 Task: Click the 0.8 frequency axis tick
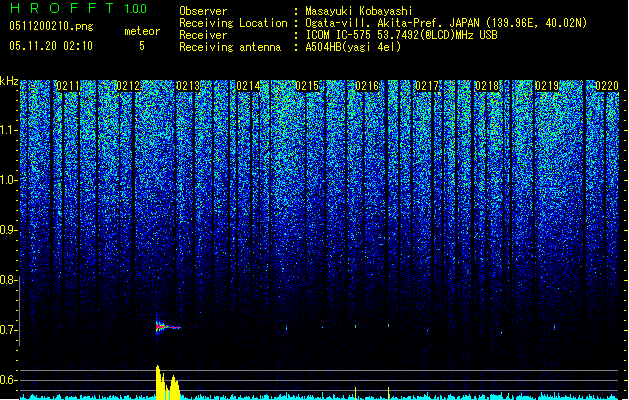9,280
